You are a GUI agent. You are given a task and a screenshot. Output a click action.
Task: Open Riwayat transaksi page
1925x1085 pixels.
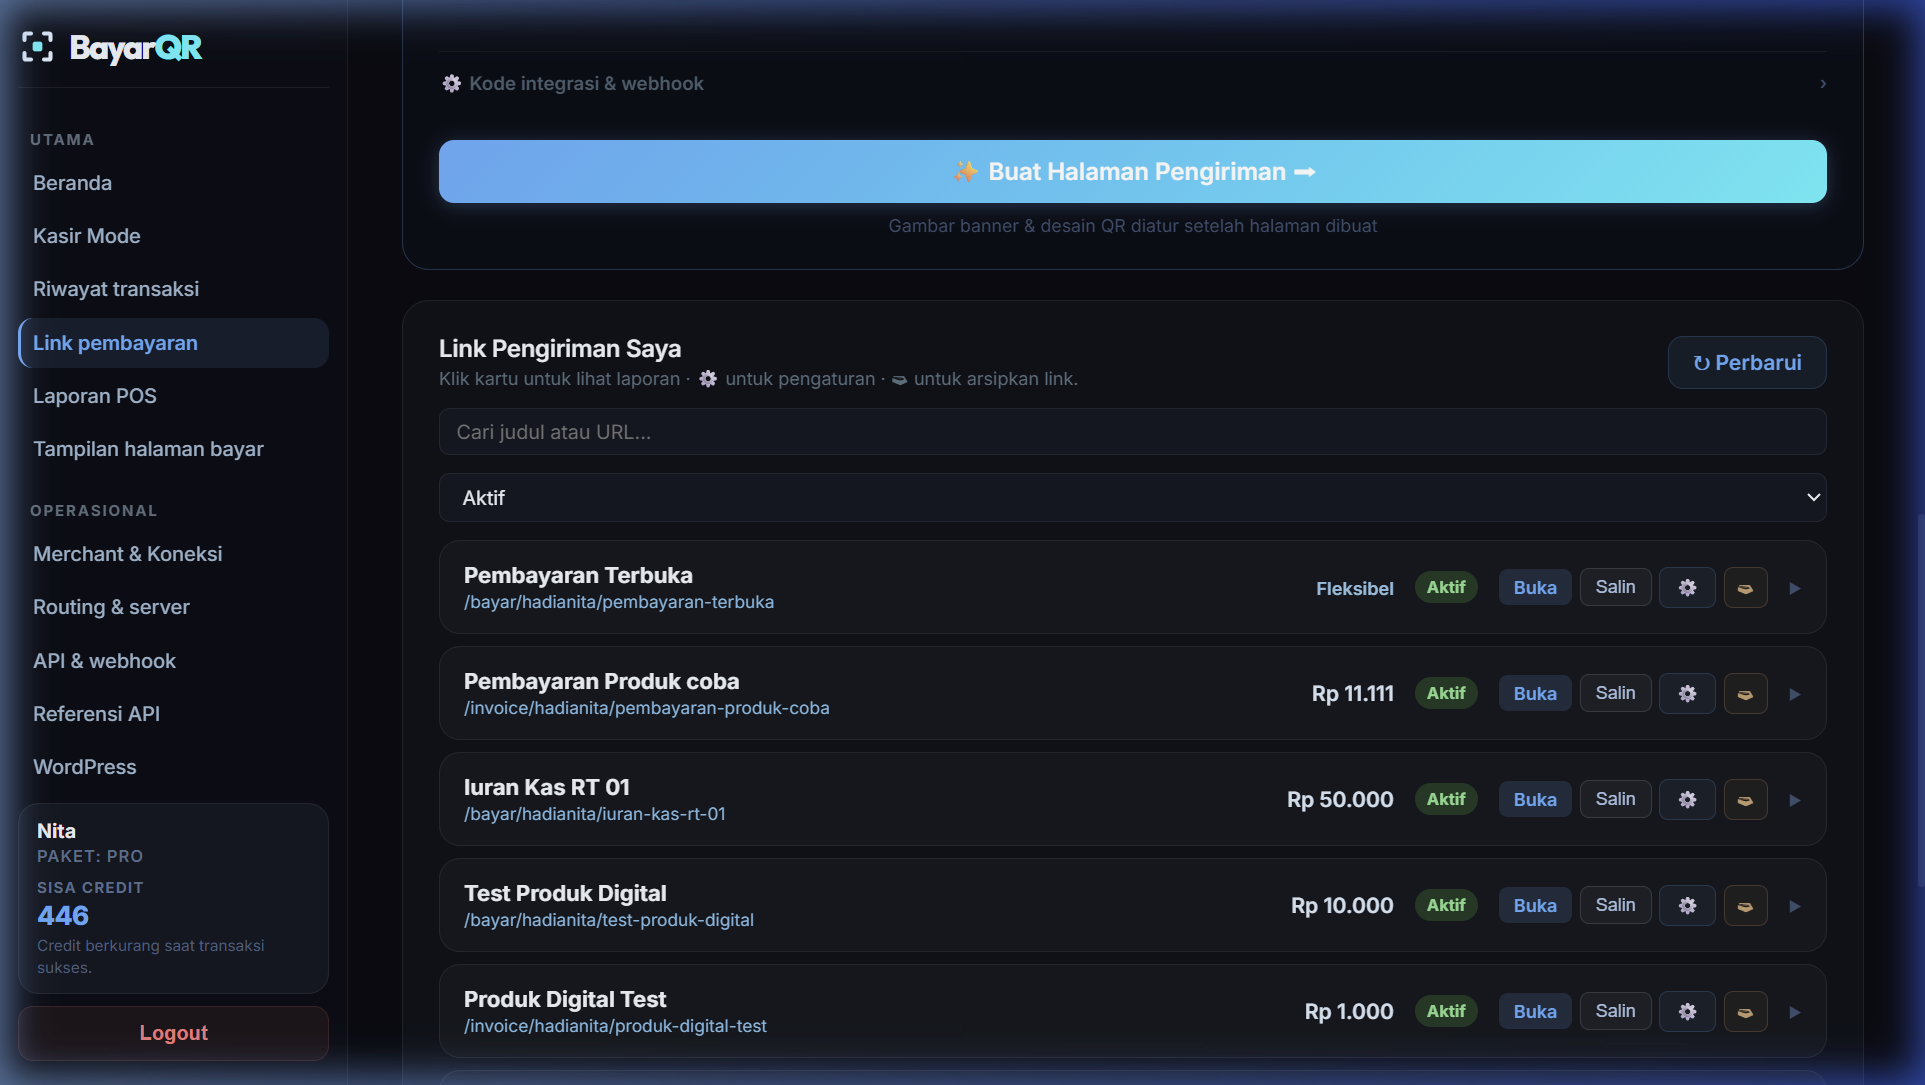point(173,289)
